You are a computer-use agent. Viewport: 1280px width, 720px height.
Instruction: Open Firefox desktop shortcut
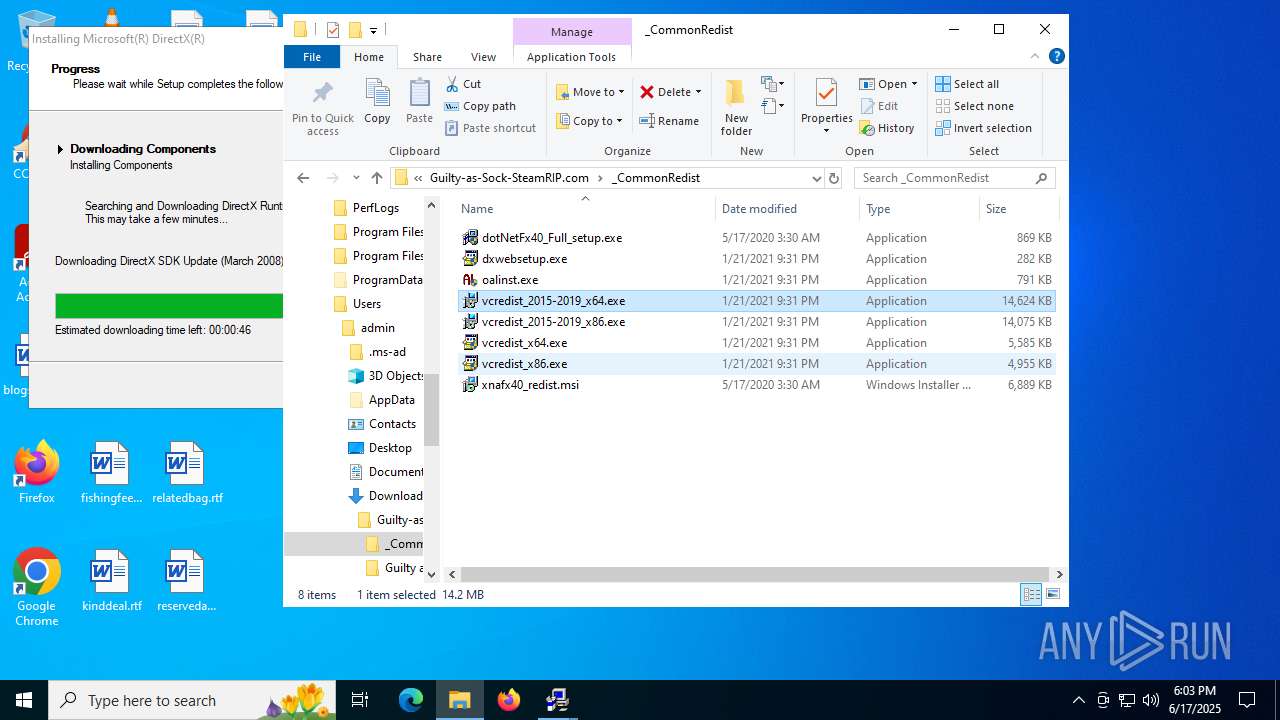coord(37,474)
